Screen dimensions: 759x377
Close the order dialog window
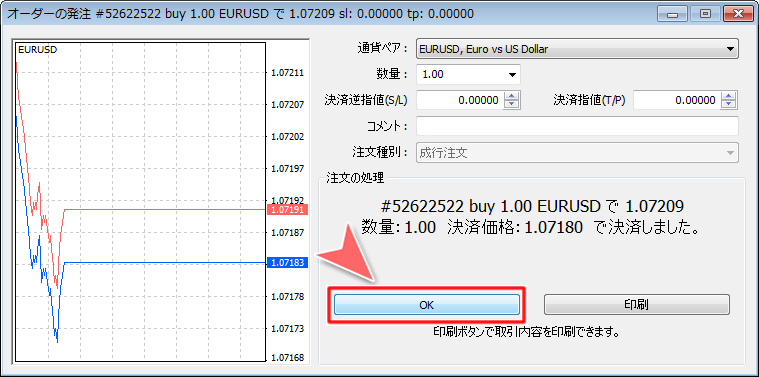click(x=738, y=14)
